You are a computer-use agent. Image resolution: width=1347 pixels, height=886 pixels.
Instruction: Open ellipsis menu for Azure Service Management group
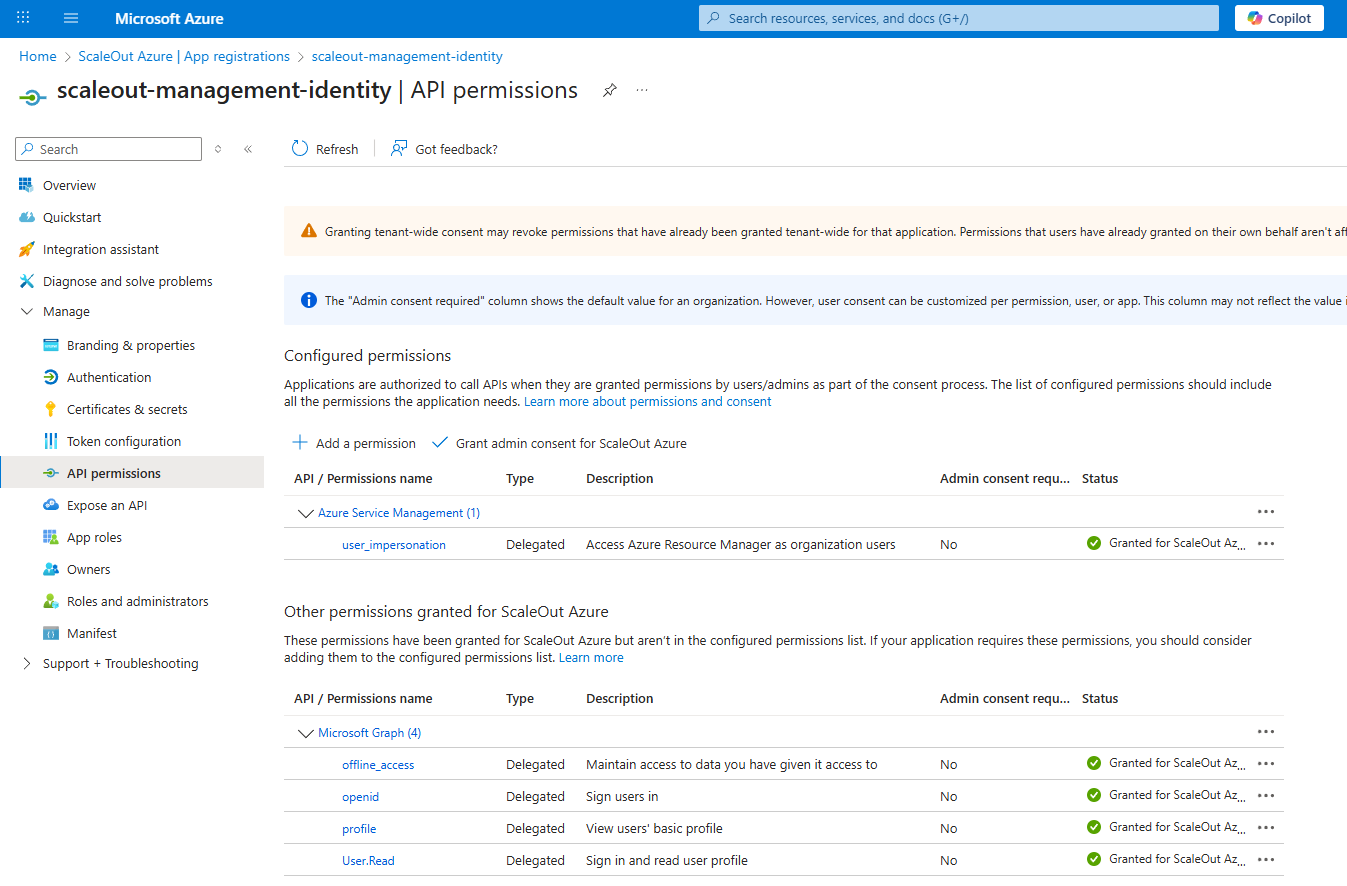pyautogui.click(x=1266, y=511)
